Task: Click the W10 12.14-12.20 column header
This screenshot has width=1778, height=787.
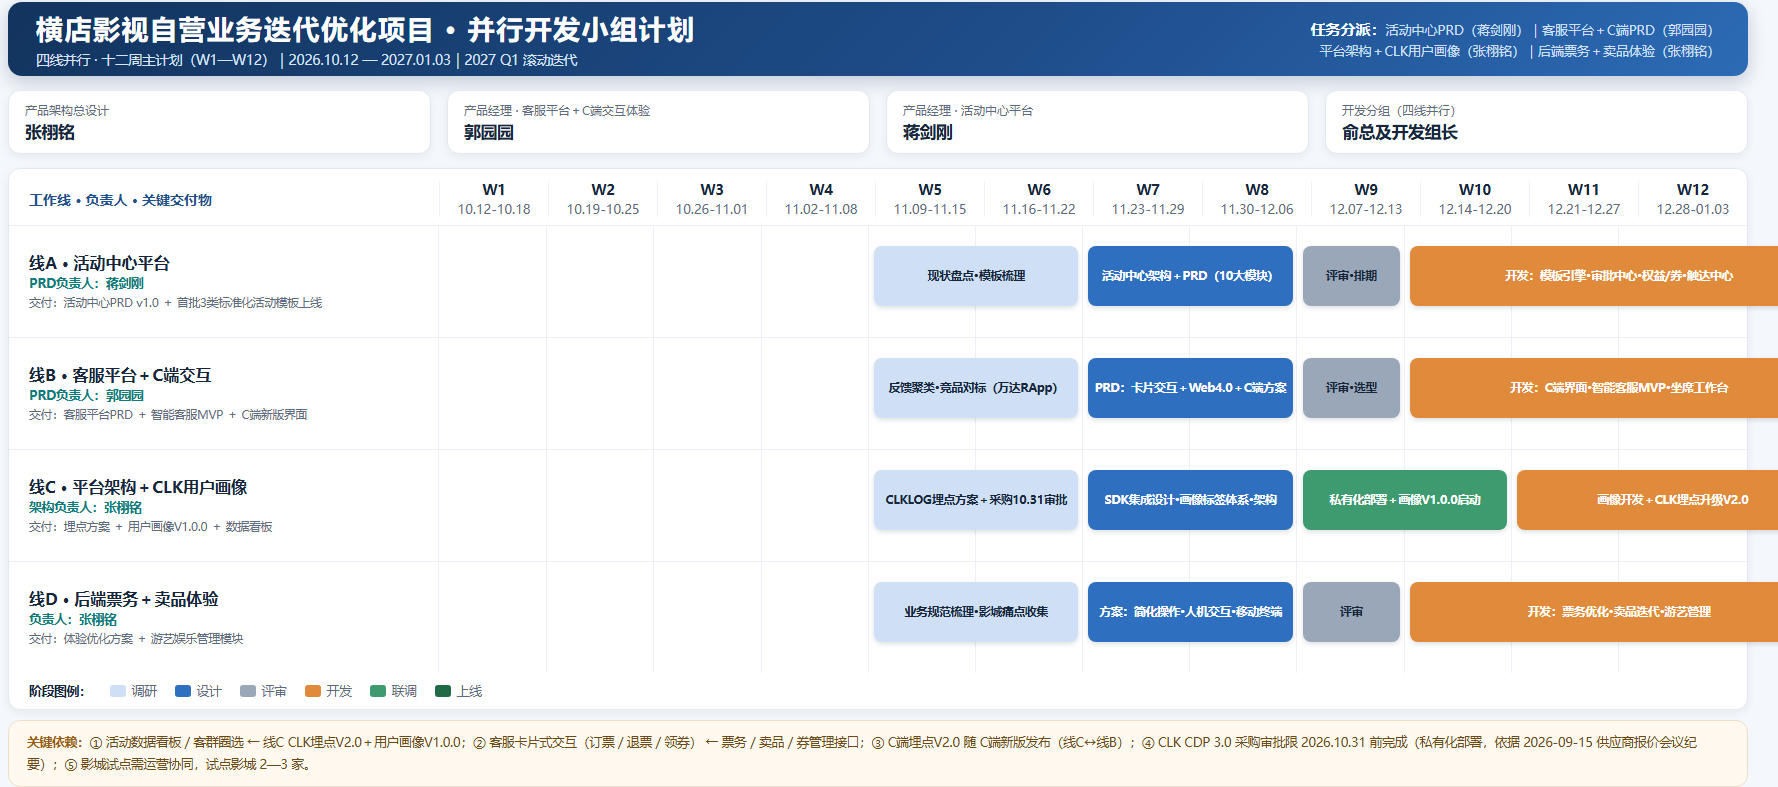Action: click(1475, 199)
